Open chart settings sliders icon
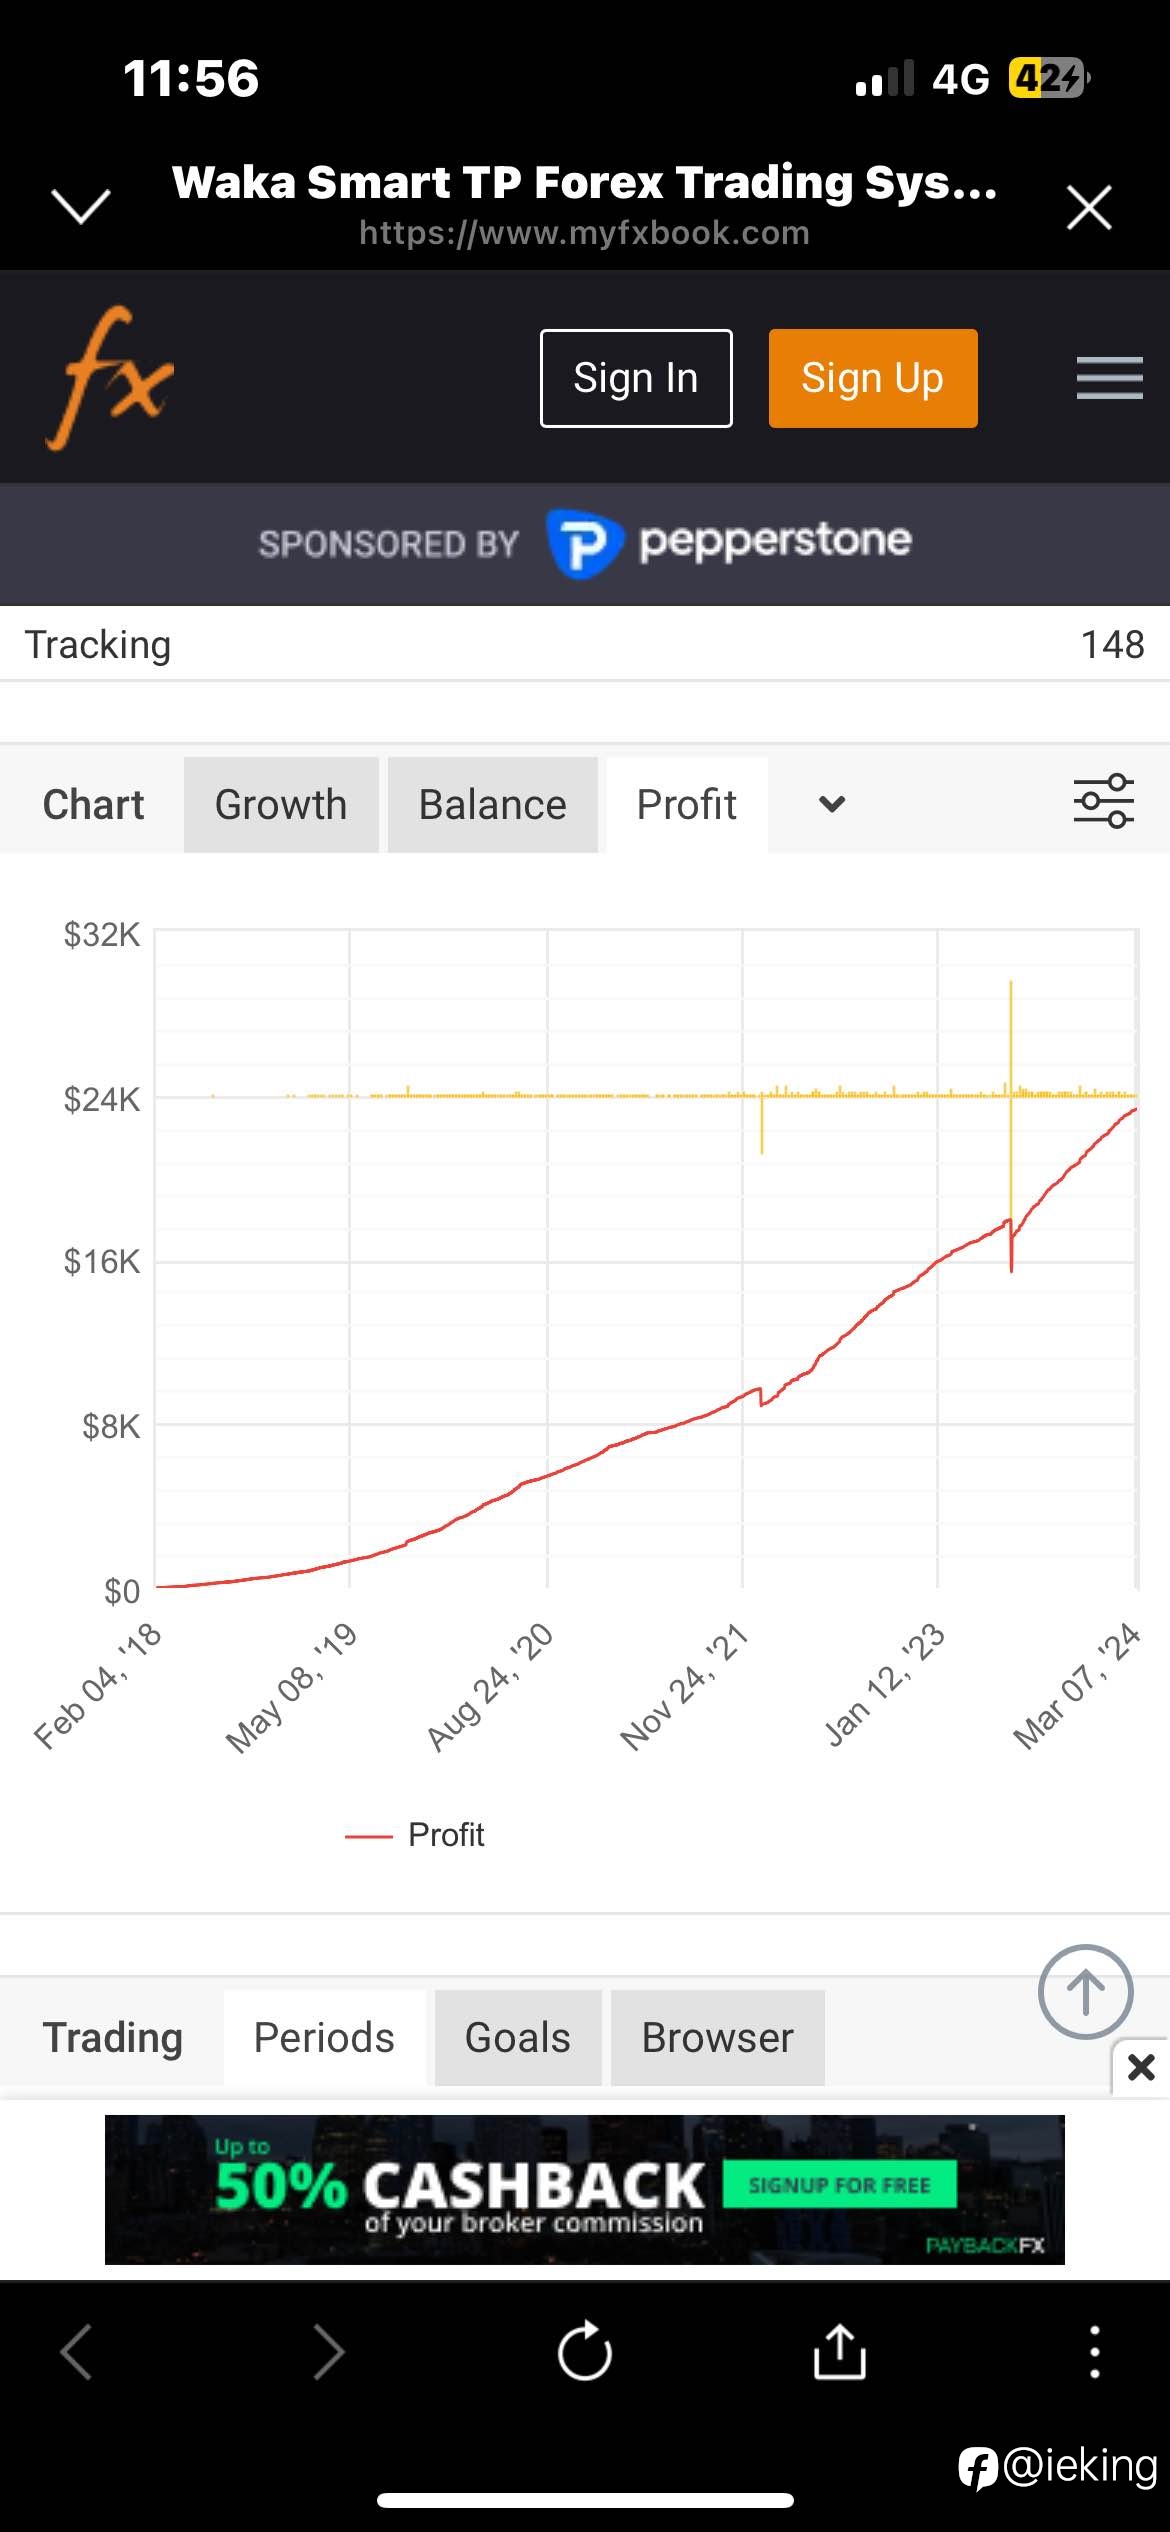The width and height of the screenshot is (1170, 2532). point(1103,801)
